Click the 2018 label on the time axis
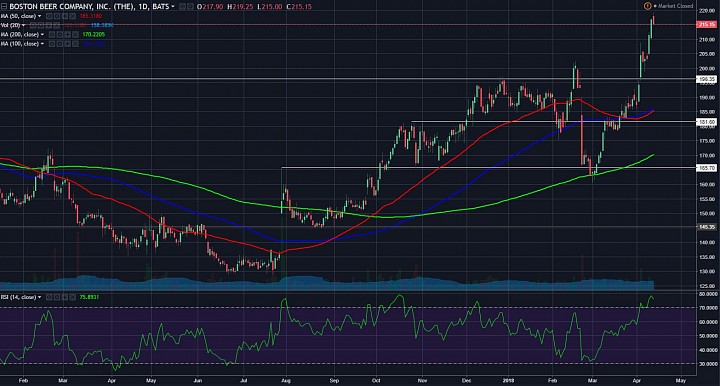Screen dimensions: 720x386 coord(508,380)
